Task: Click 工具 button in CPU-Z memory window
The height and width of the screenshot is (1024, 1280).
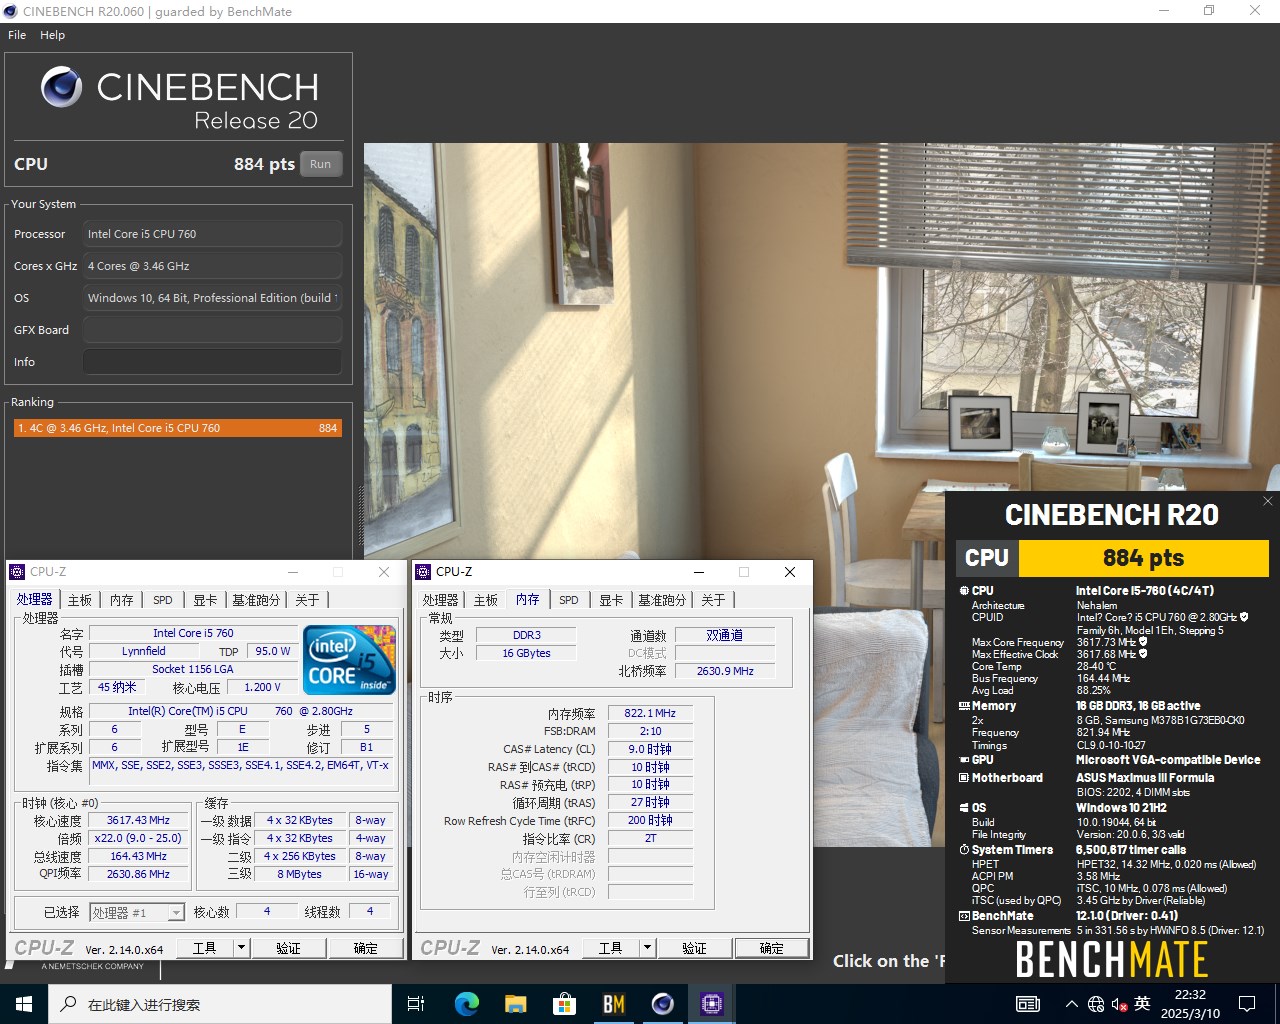Action: coord(611,948)
